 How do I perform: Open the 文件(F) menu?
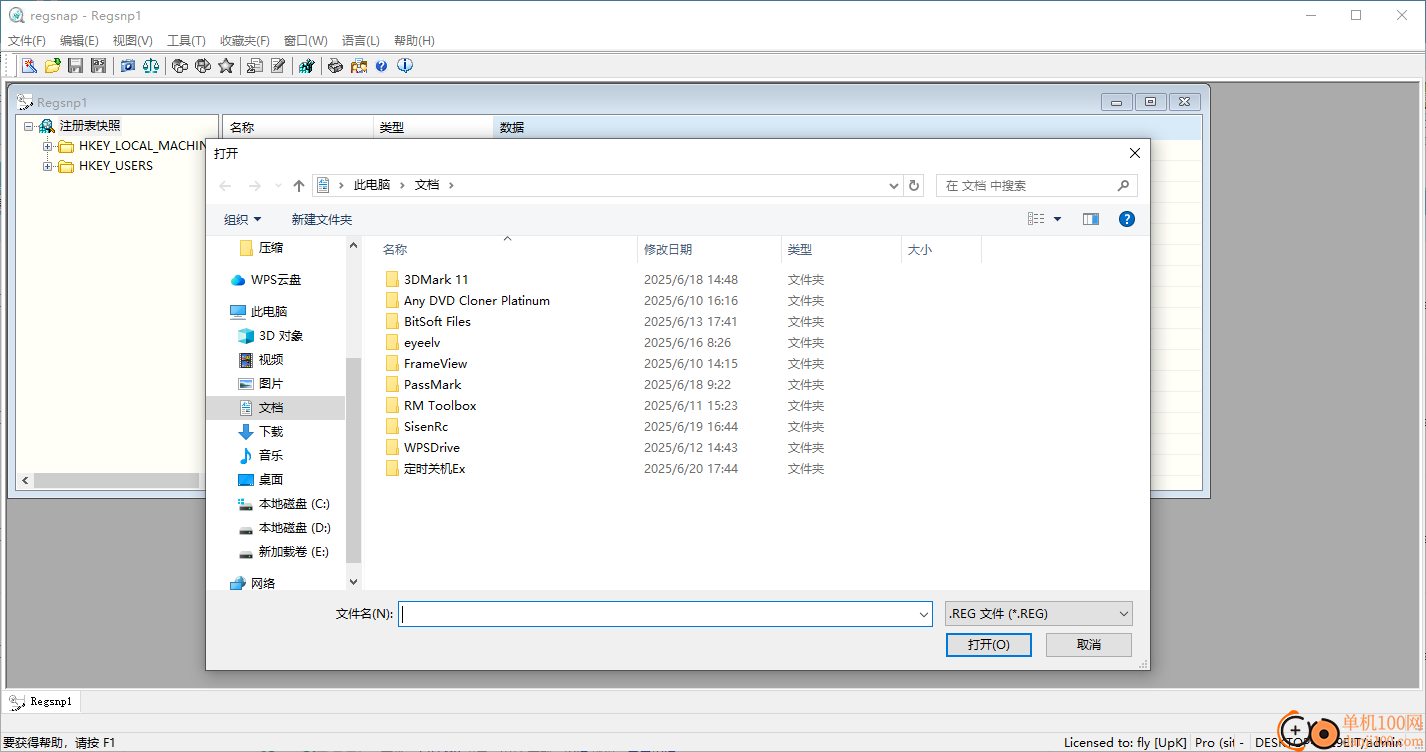click(27, 41)
